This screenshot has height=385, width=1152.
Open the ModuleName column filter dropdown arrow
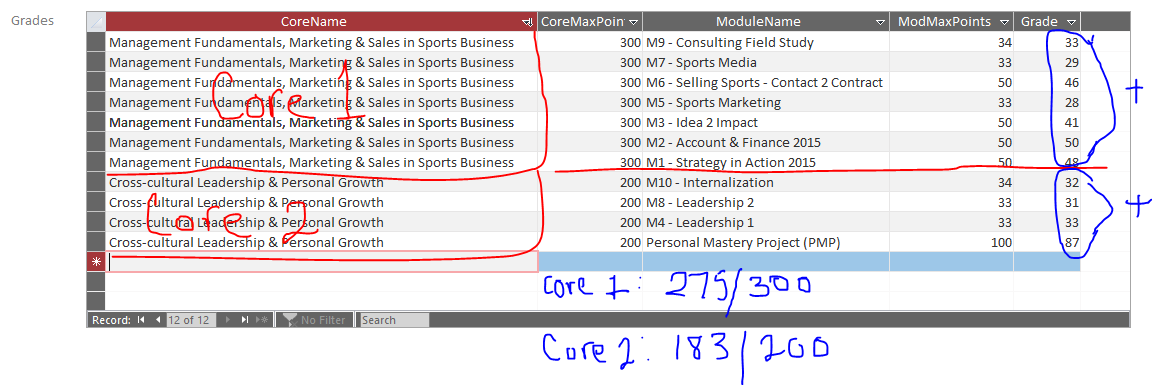coord(880,23)
